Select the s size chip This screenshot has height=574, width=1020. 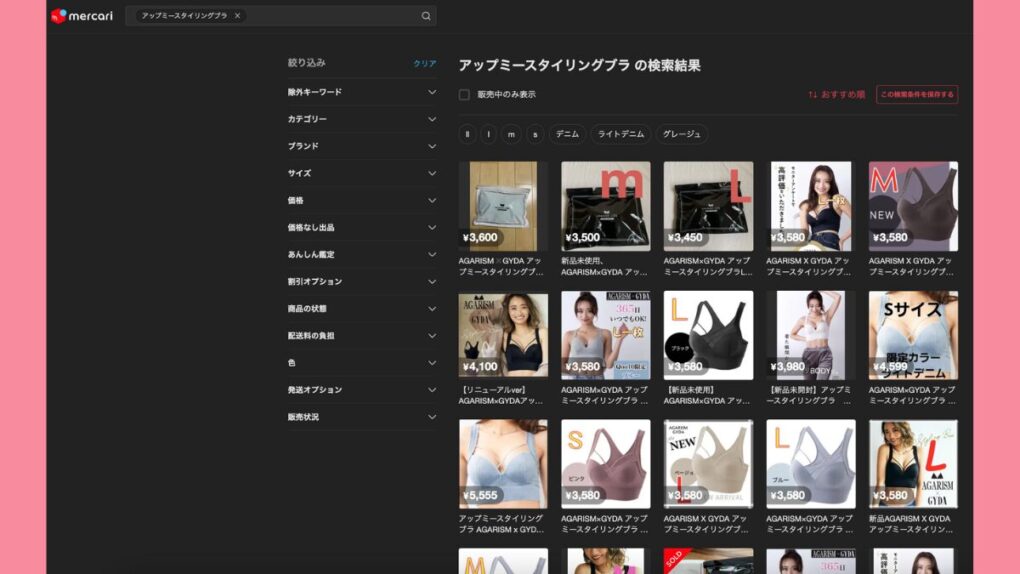535,134
